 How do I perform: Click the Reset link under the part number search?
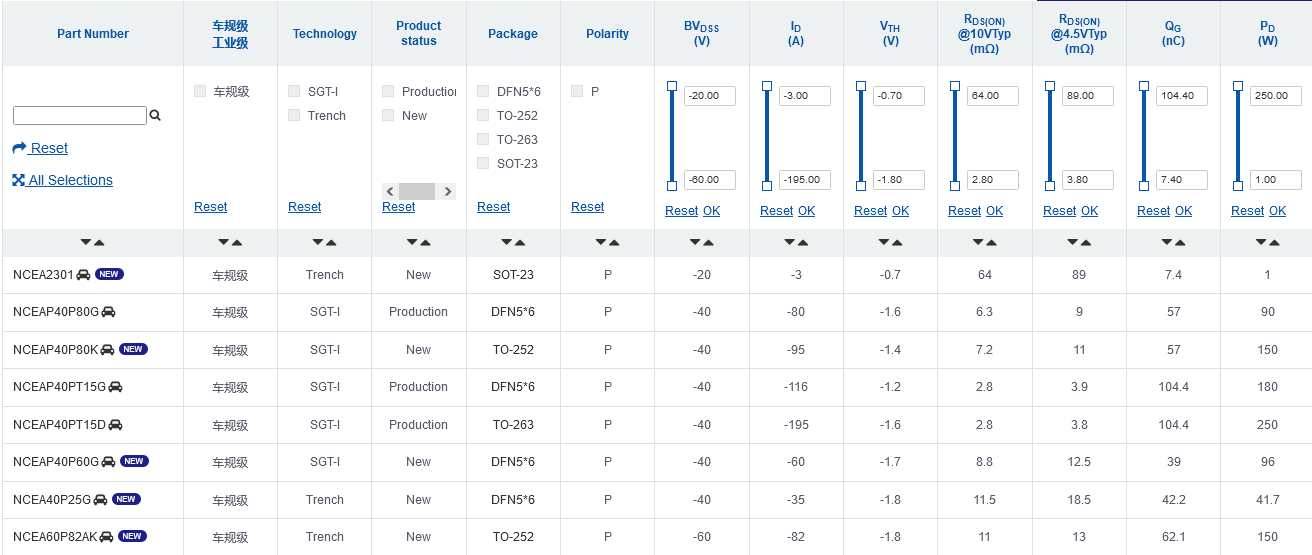[x=40, y=148]
